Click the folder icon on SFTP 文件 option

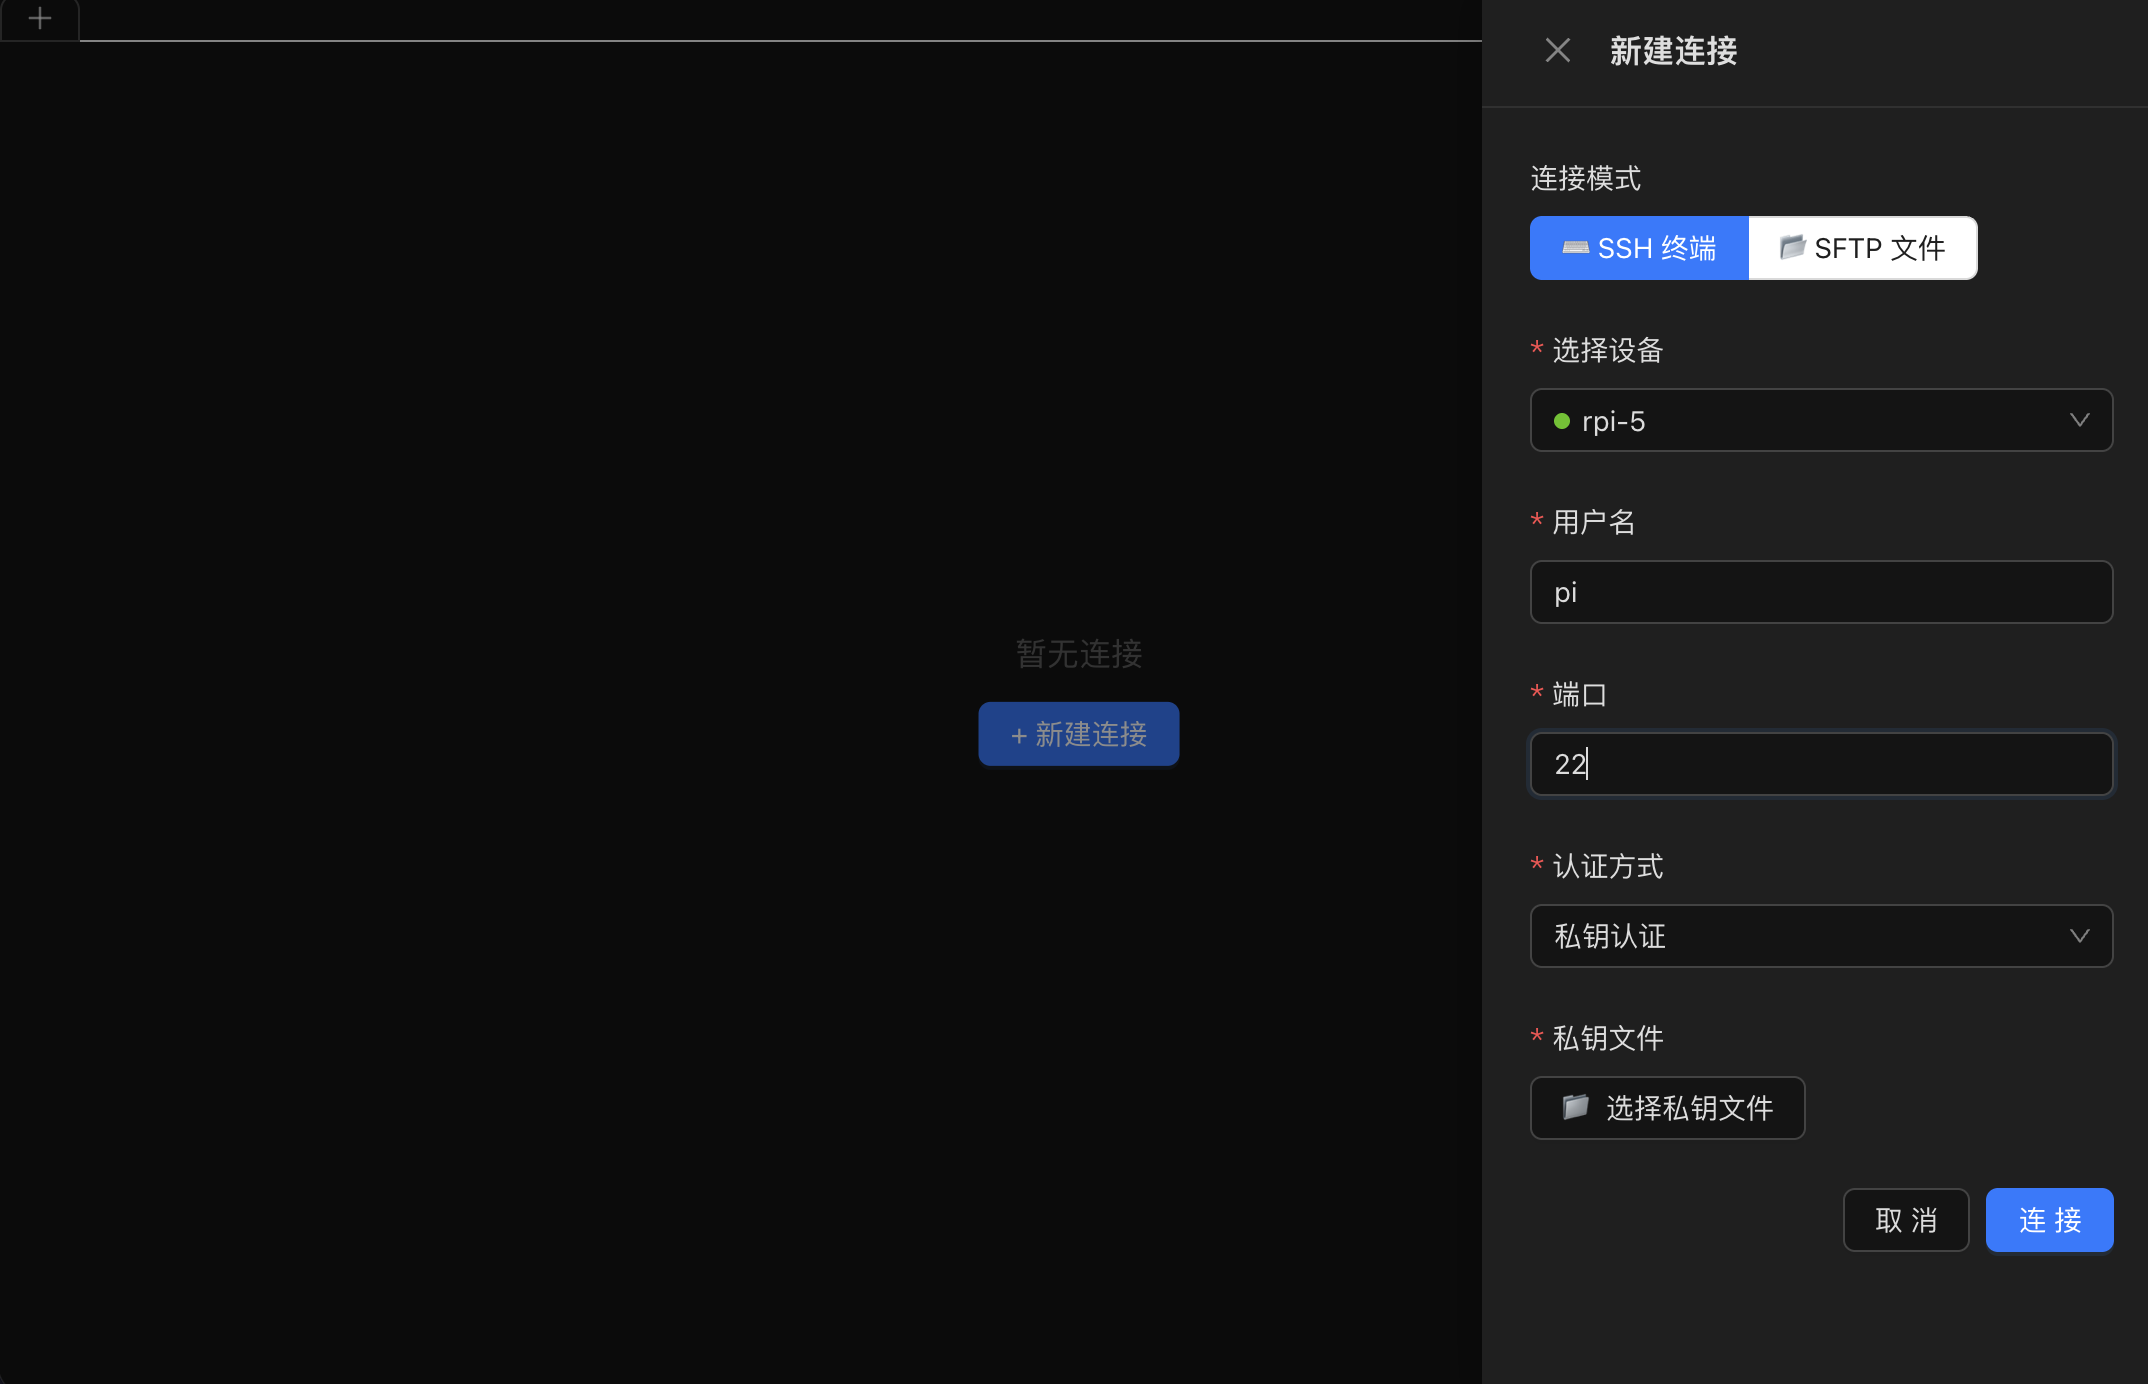(1792, 247)
